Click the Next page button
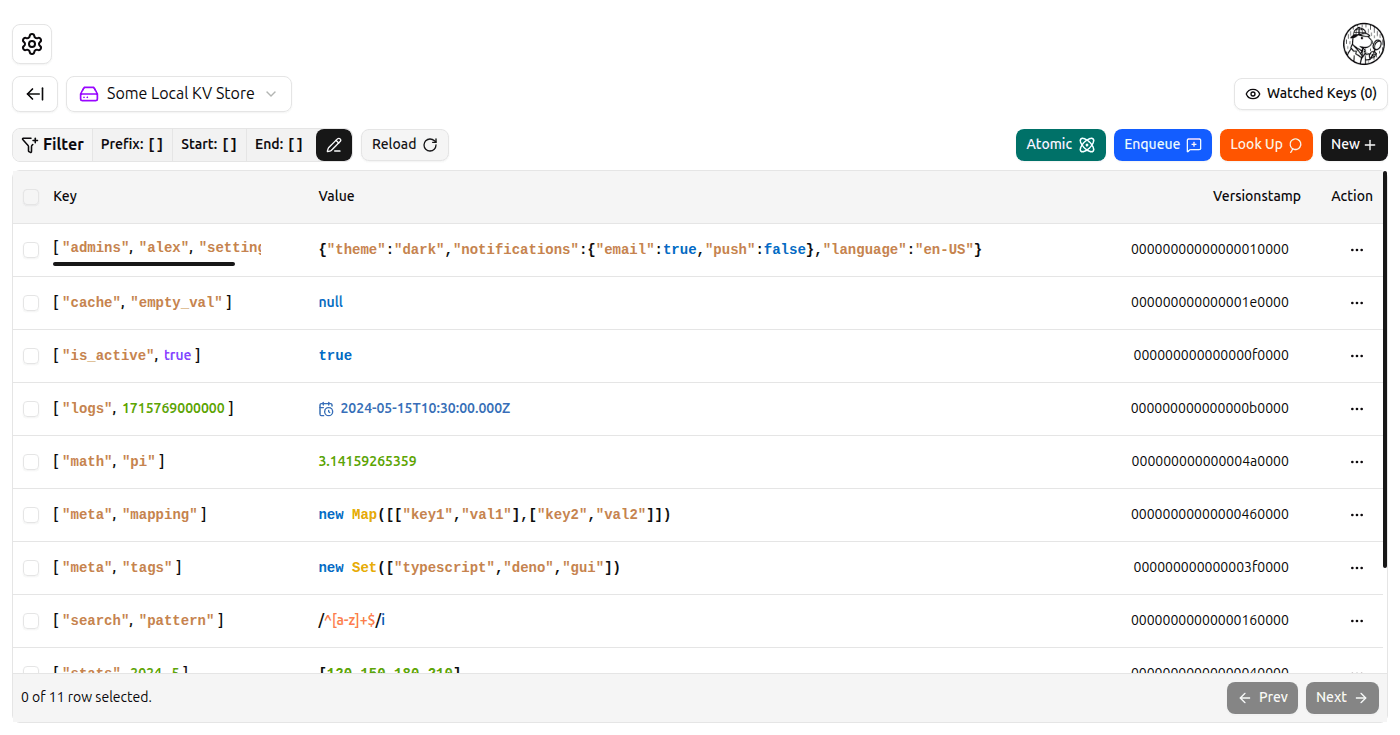 click(x=1342, y=698)
